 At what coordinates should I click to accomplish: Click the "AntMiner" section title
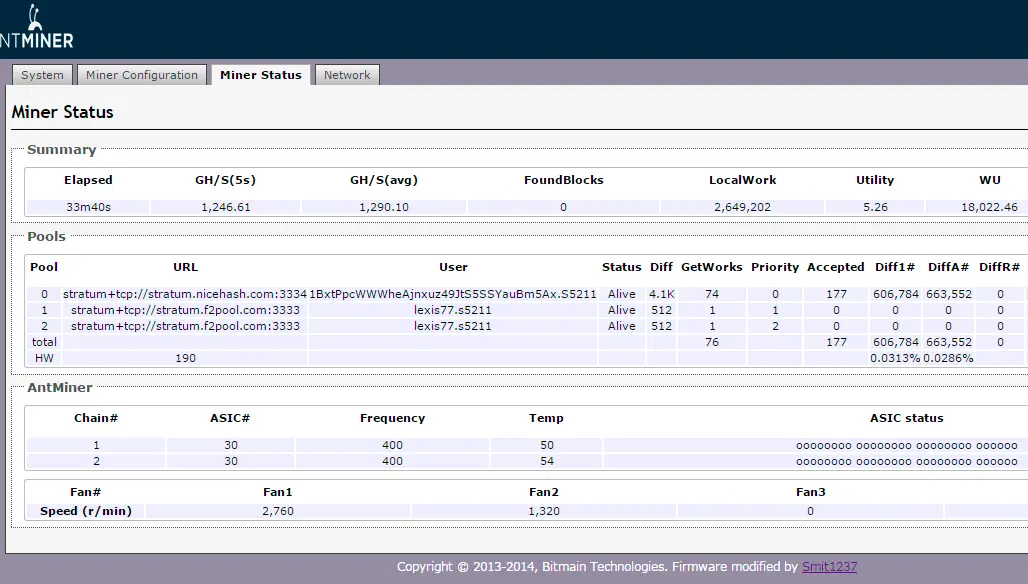60,387
